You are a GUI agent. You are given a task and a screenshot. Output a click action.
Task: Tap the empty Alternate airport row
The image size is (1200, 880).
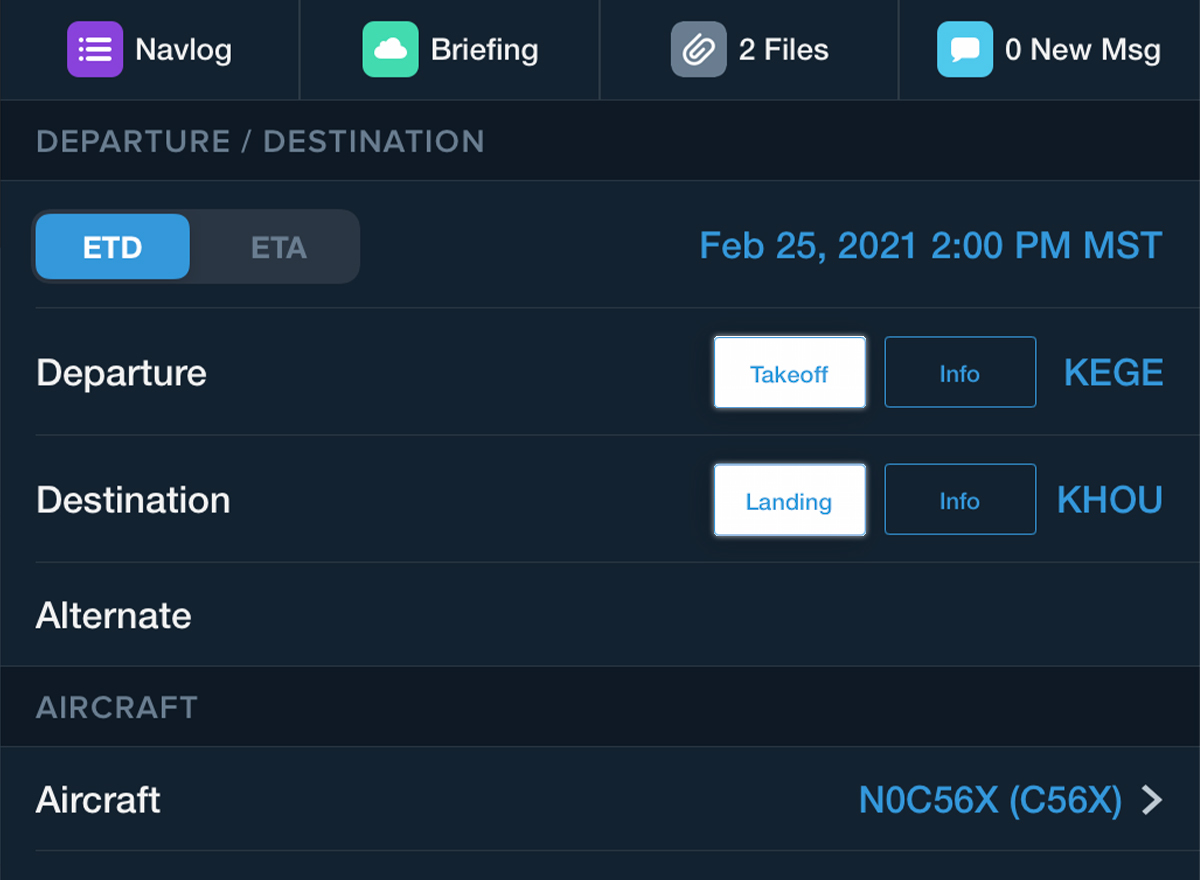600,615
